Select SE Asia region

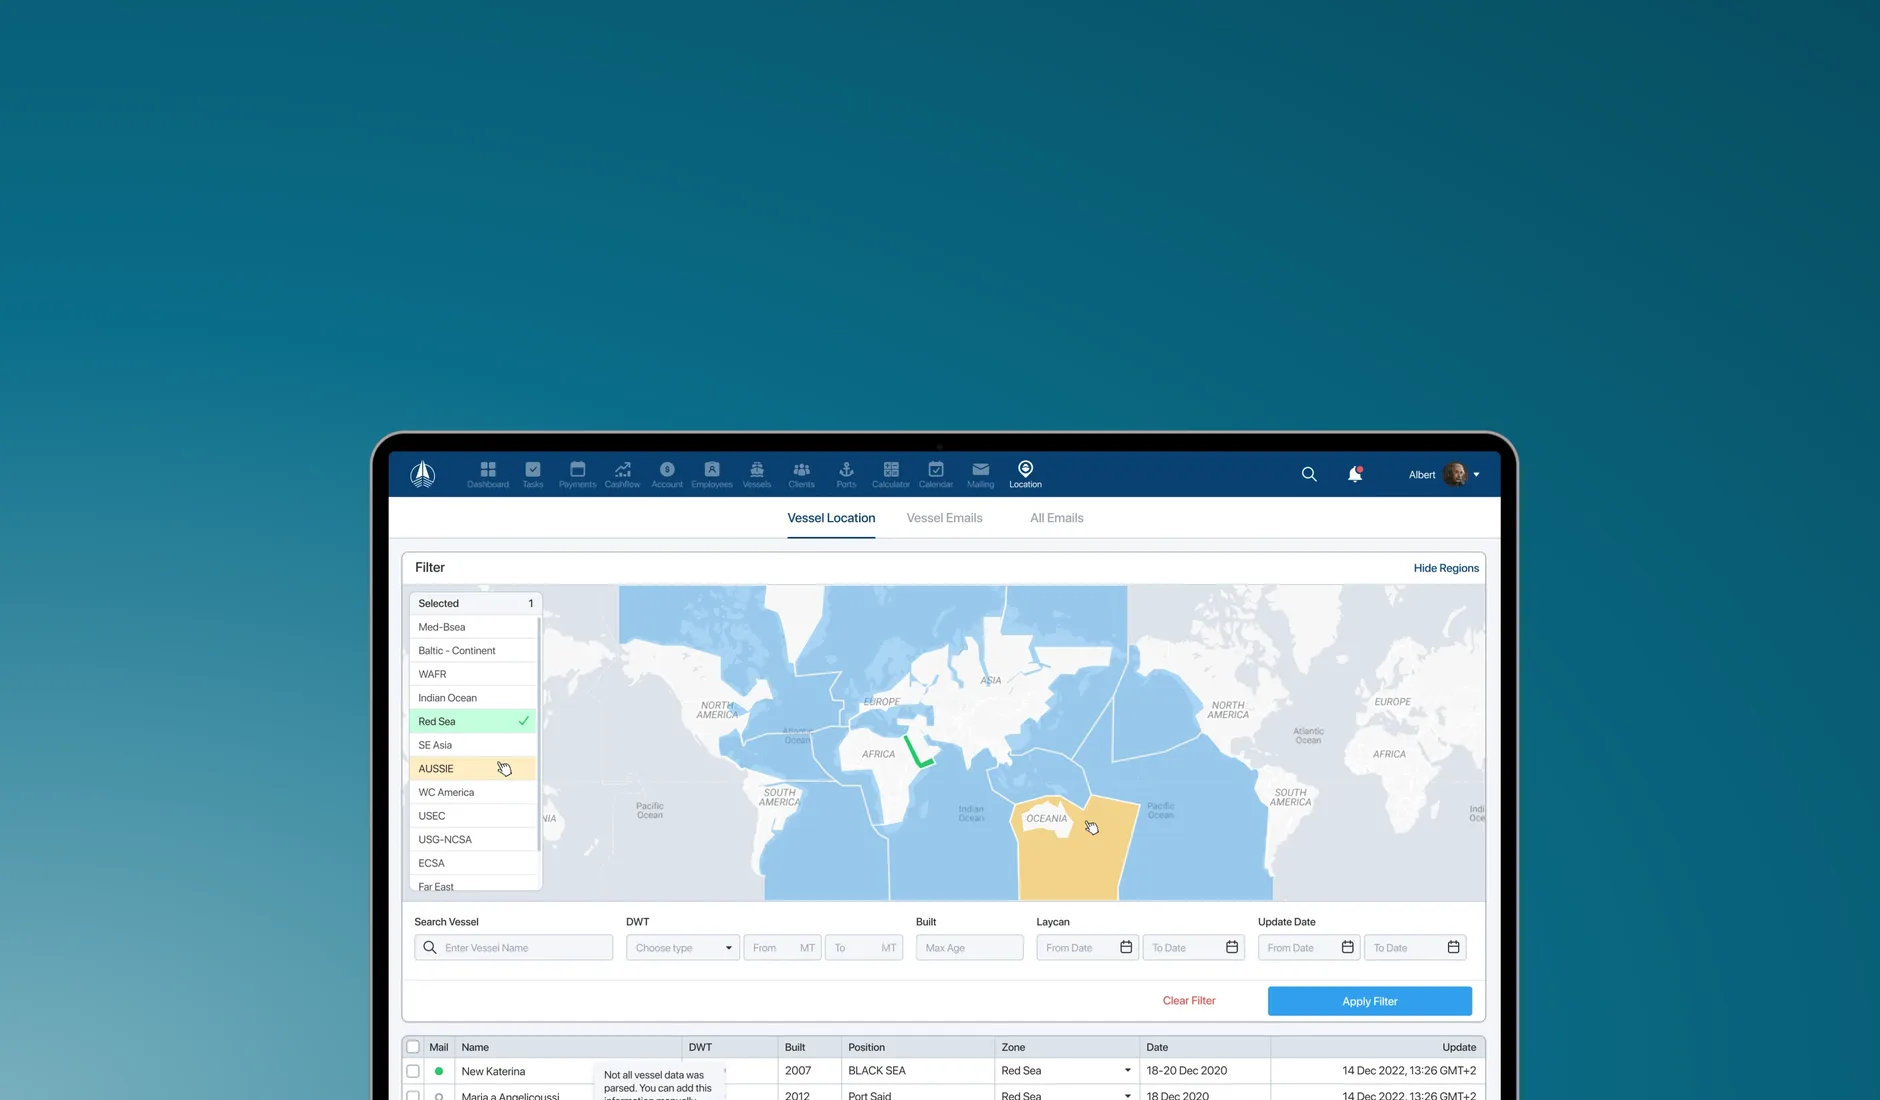coord(472,745)
